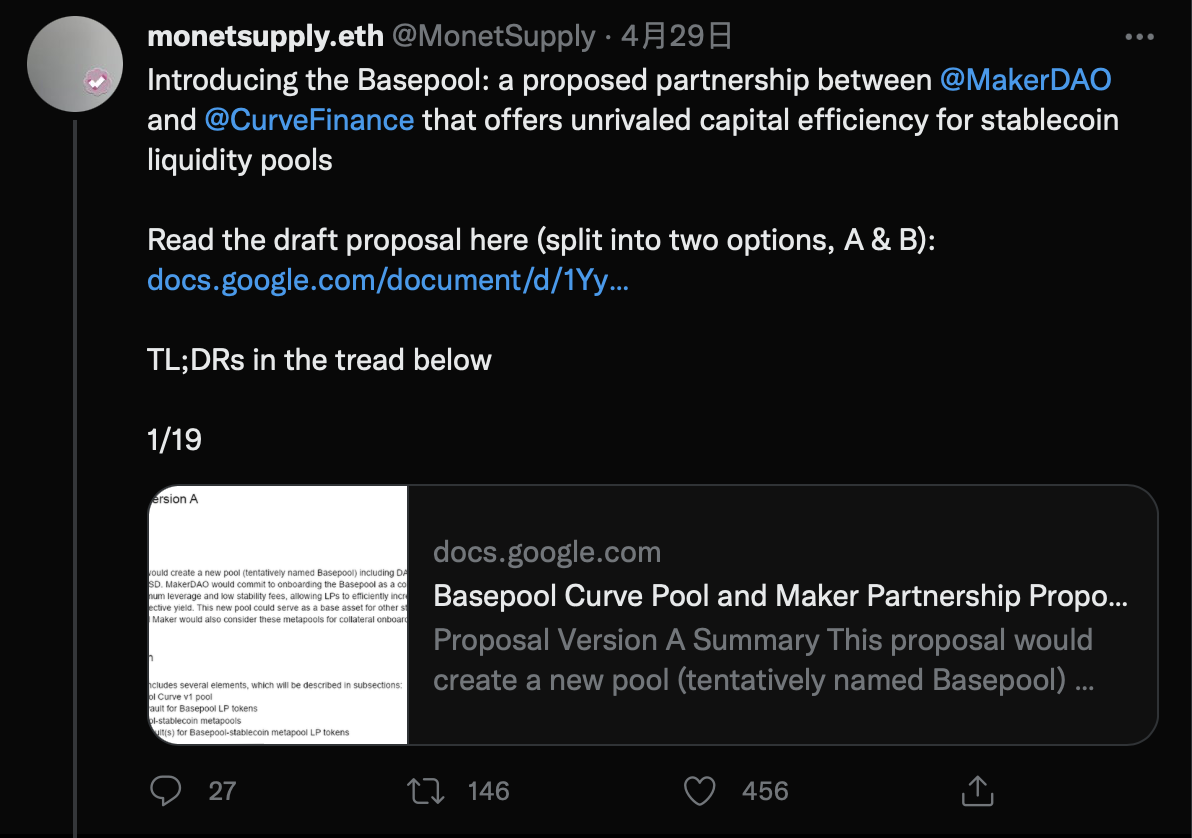This screenshot has height=838, width=1192.
Task: Click the Proposal Version A Summary description
Action: (x=763, y=660)
